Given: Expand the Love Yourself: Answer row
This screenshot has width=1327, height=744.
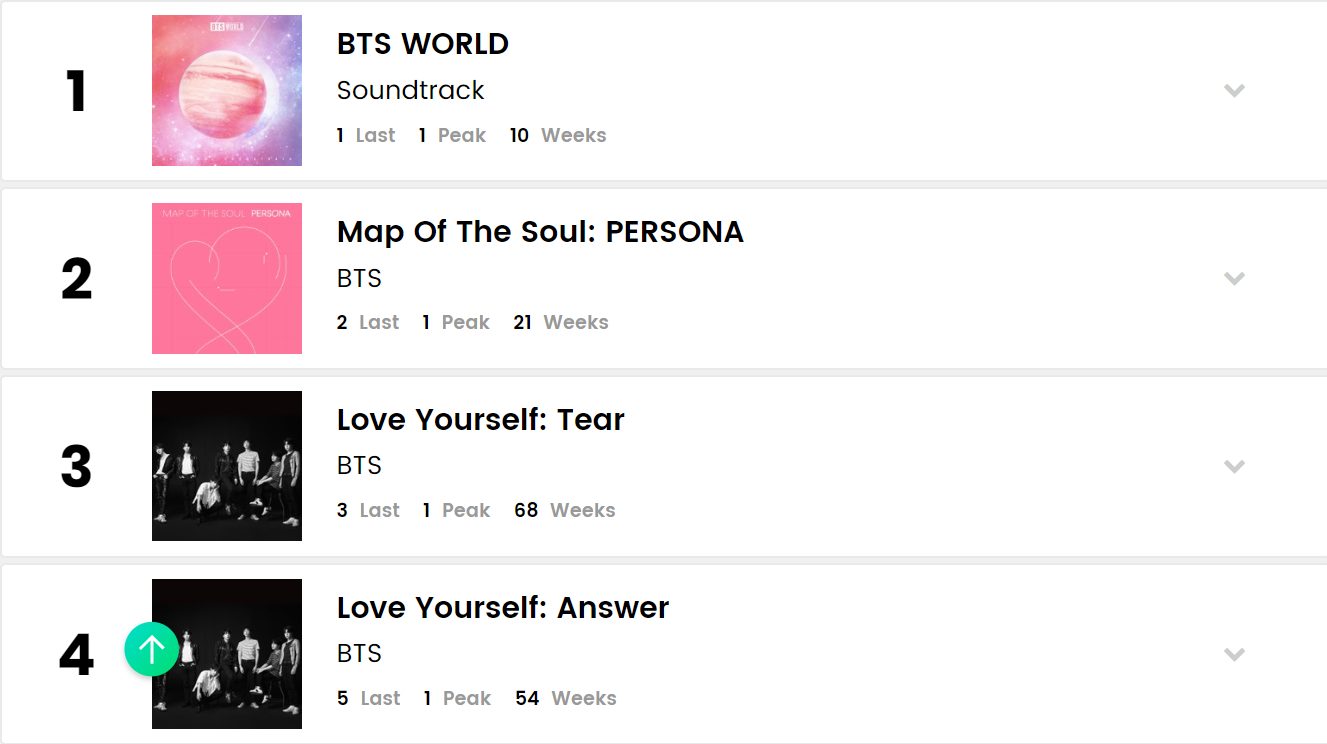Looking at the screenshot, I should tap(1234, 655).
